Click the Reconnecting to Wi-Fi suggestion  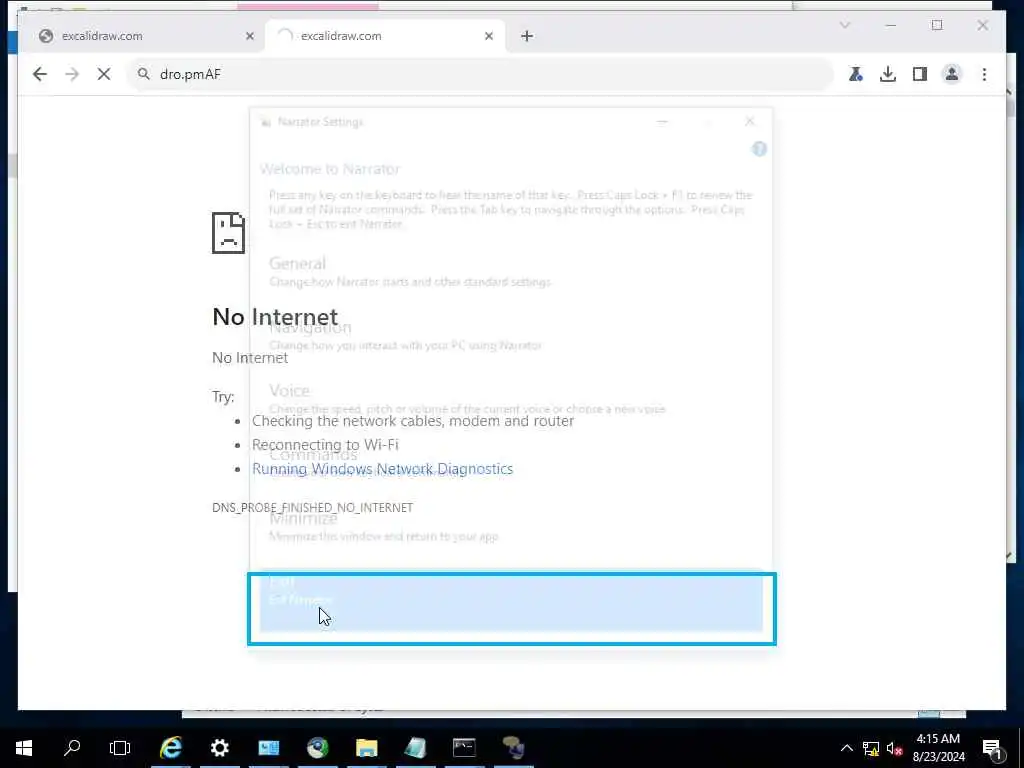coord(325,445)
